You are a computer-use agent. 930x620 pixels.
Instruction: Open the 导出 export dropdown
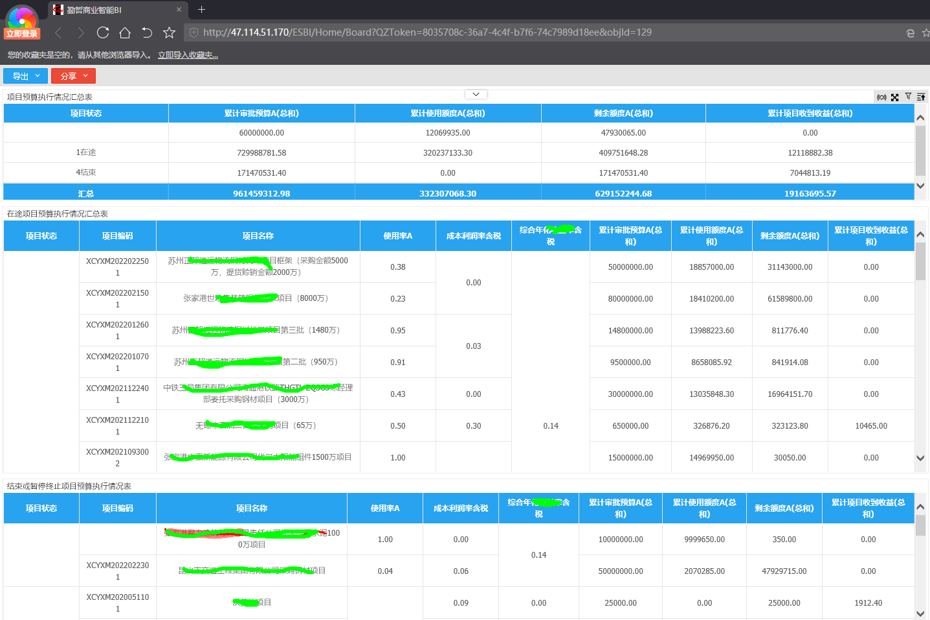[25, 76]
